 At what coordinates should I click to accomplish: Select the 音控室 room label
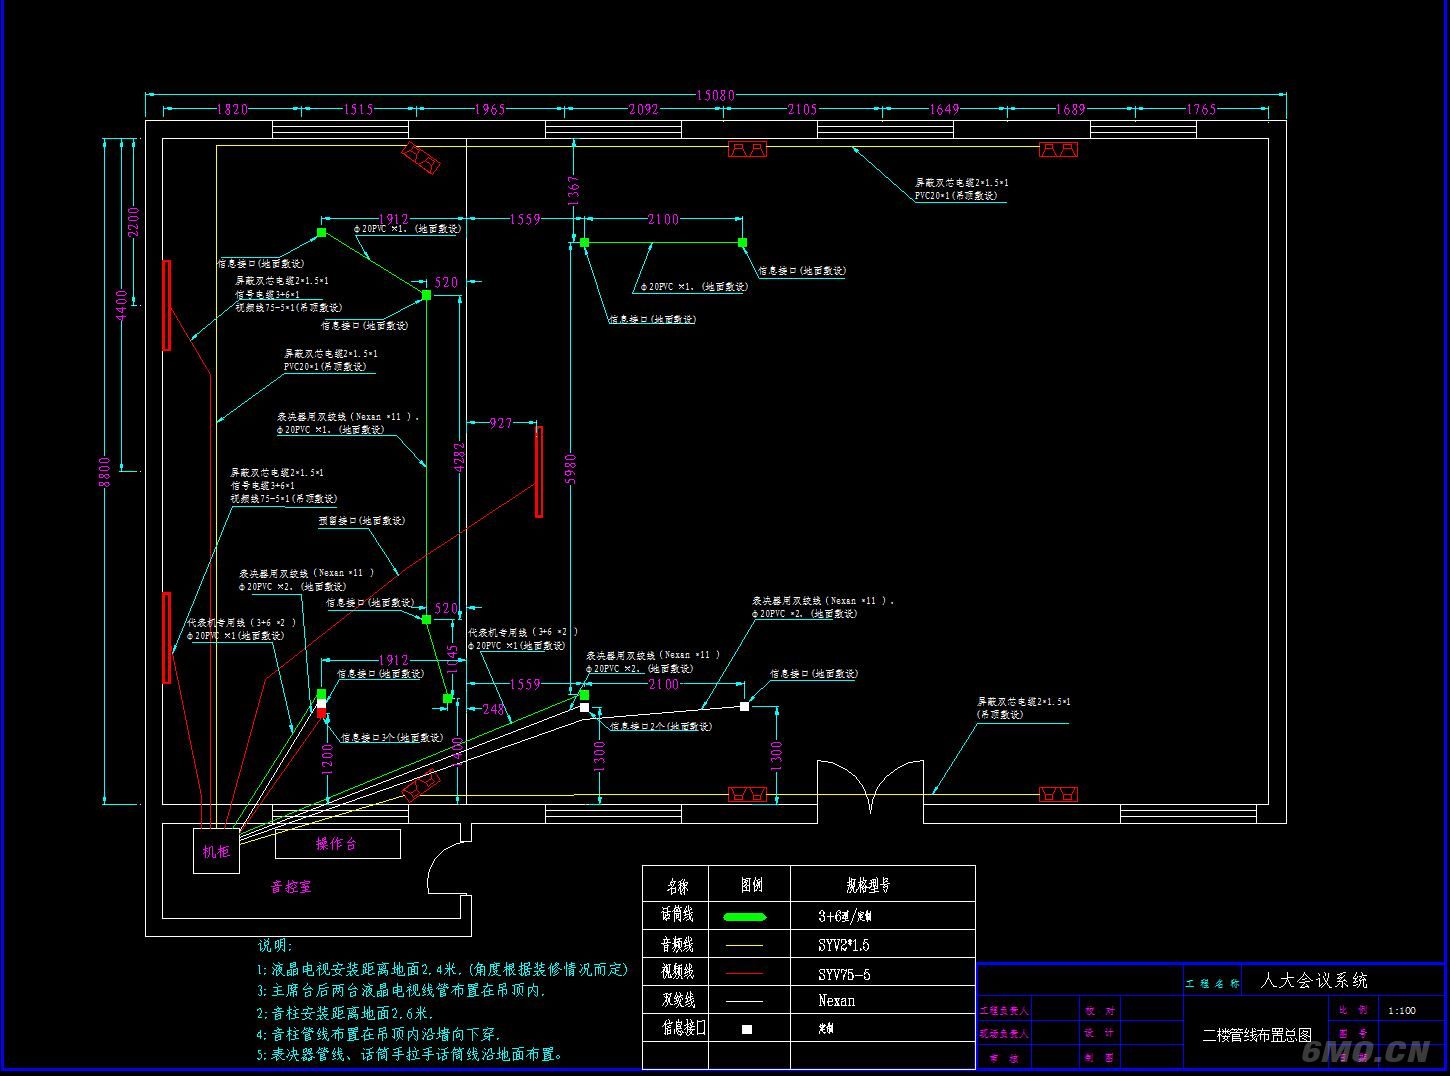click(291, 887)
